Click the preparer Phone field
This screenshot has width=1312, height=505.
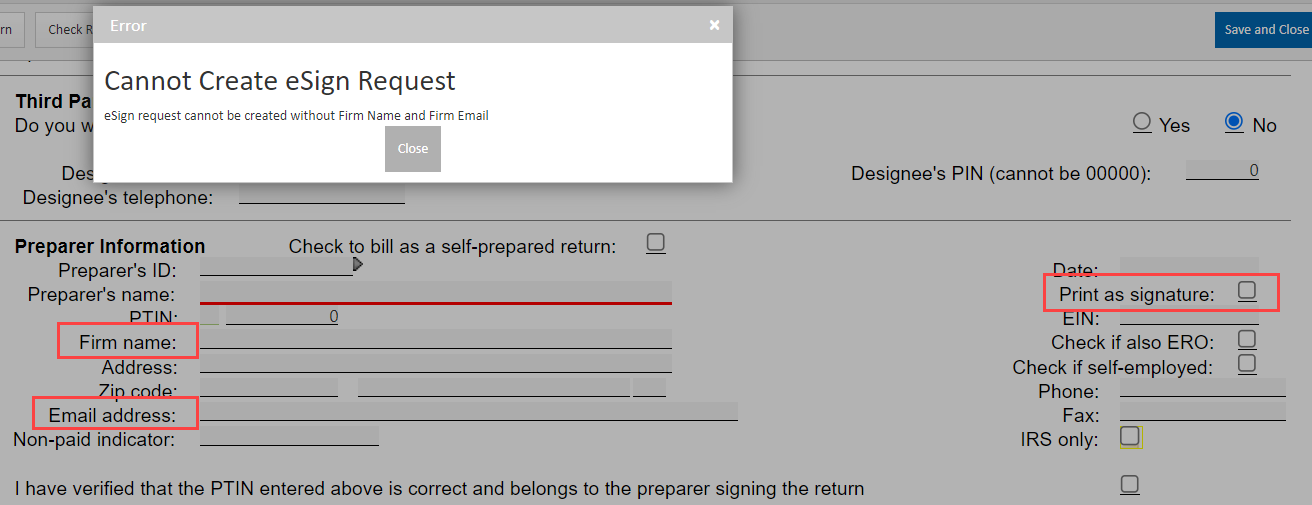click(x=1202, y=389)
